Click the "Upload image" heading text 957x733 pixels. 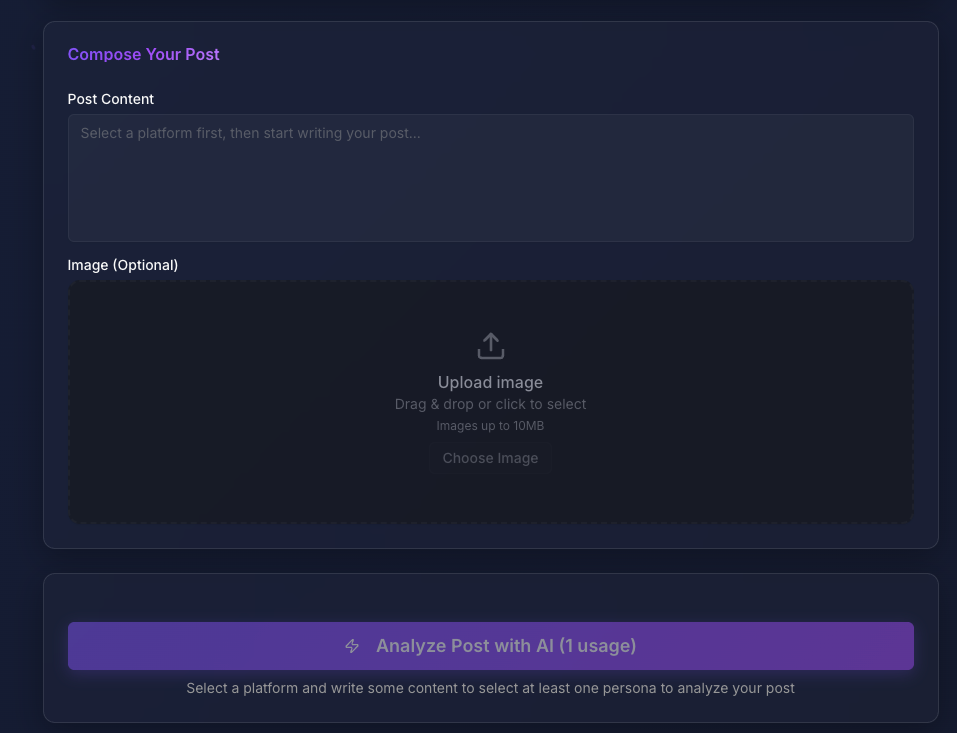(x=490, y=382)
